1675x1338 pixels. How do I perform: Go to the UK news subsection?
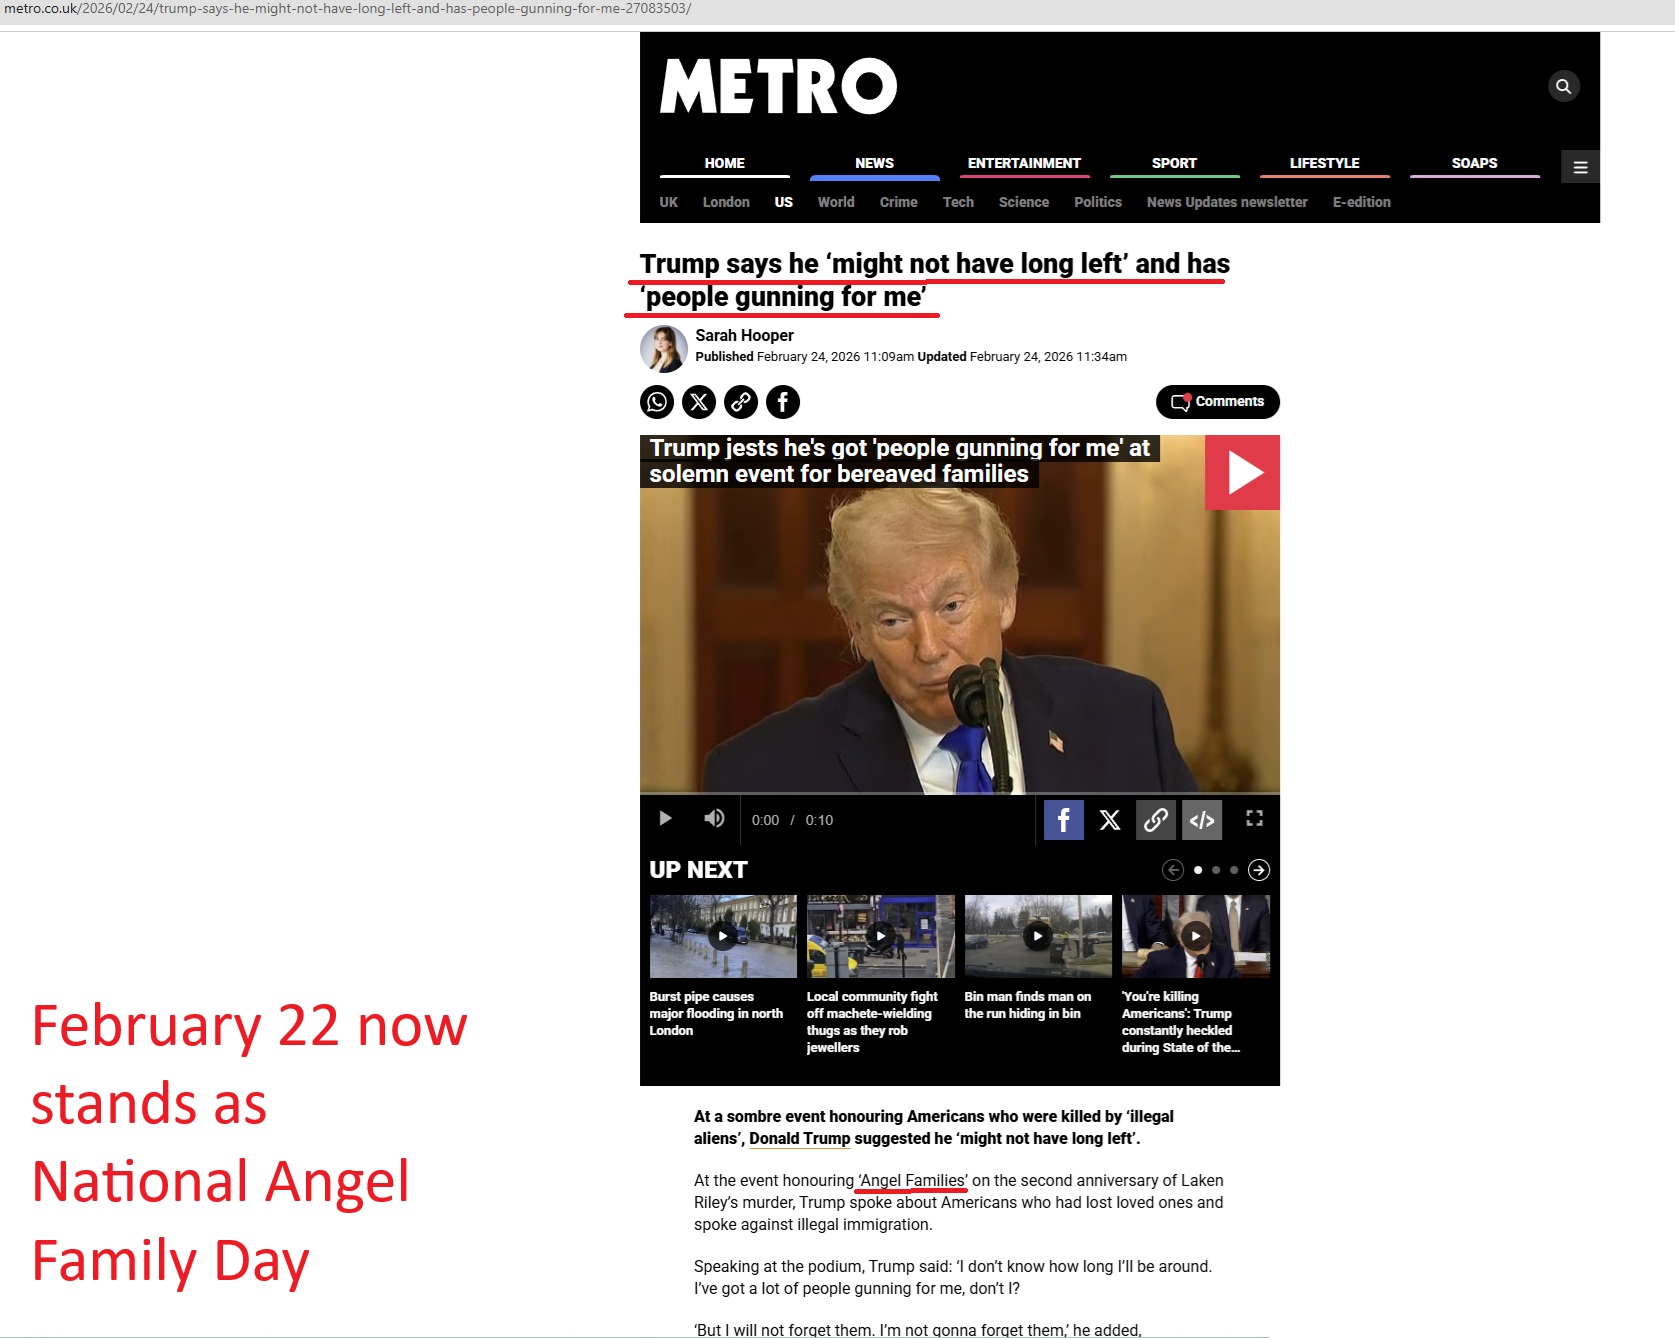[669, 202]
